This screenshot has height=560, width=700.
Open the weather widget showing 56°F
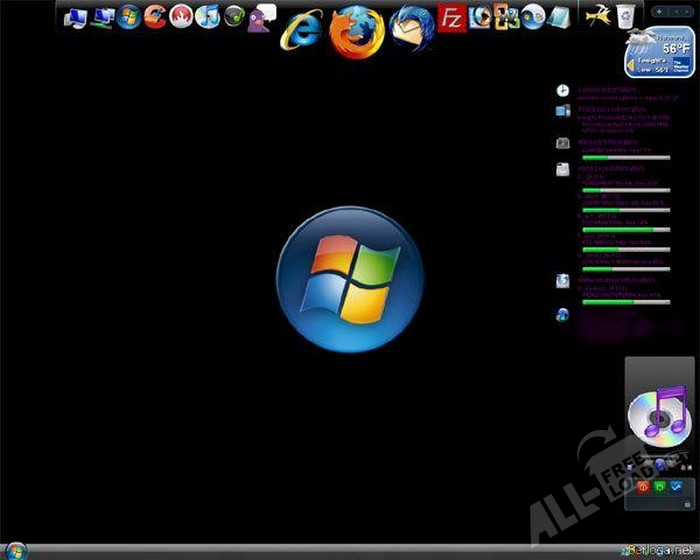coord(658,54)
